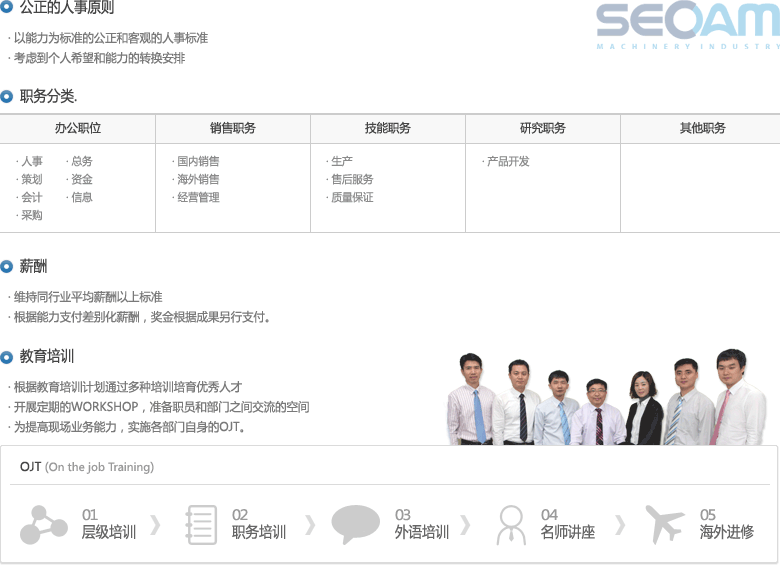The image size is (780, 567).
Task: Click the 04 名师讲座 step label
Action: coord(568,525)
